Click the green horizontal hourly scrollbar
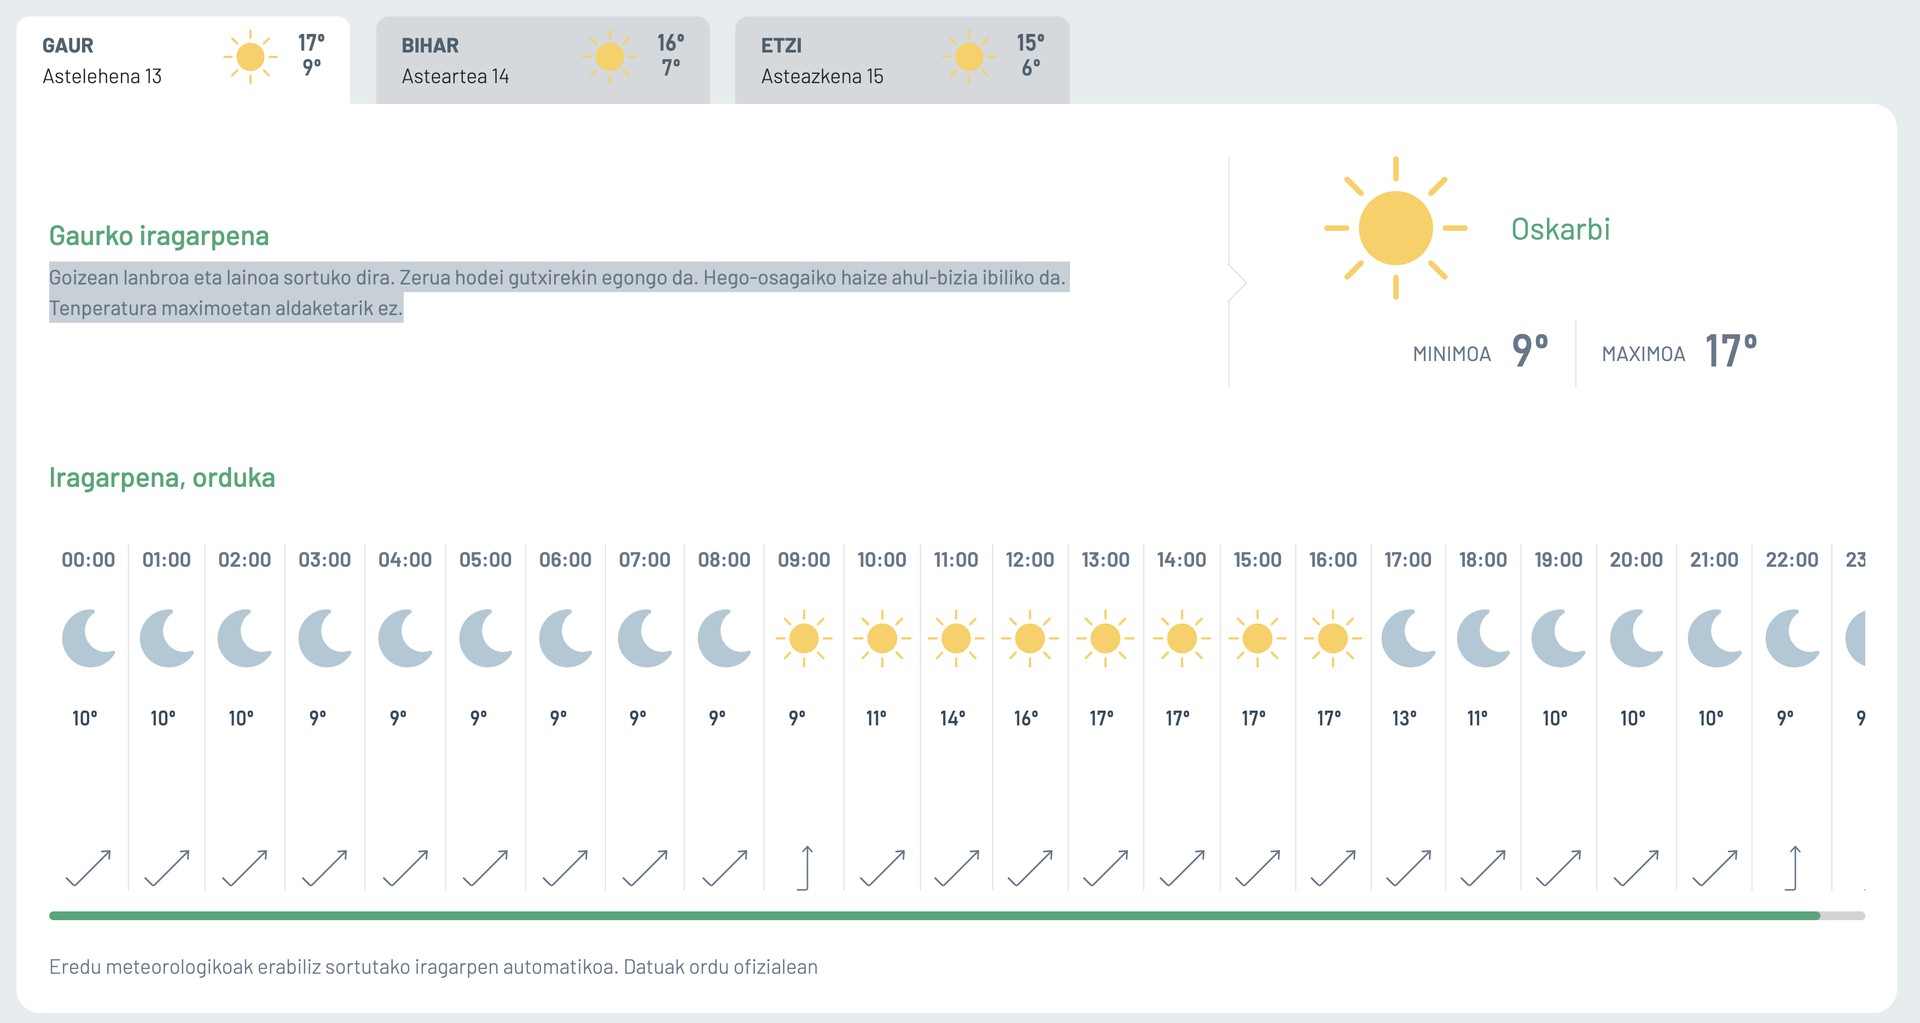The height and width of the screenshot is (1023, 1920). [934, 916]
